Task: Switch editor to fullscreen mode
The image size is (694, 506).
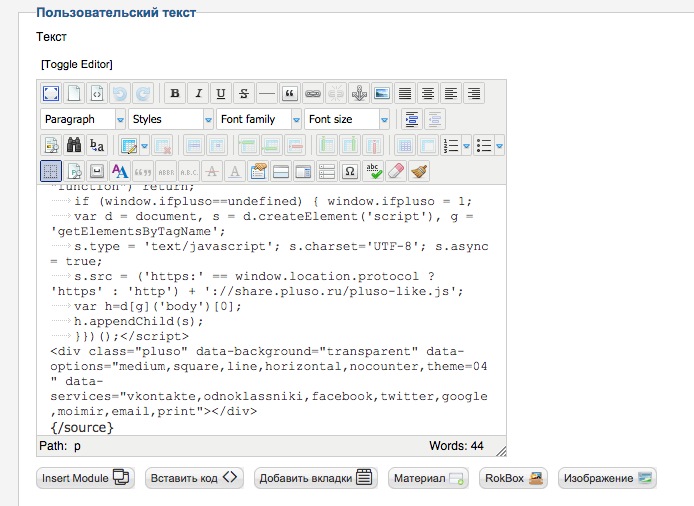Action: click(51, 93)
